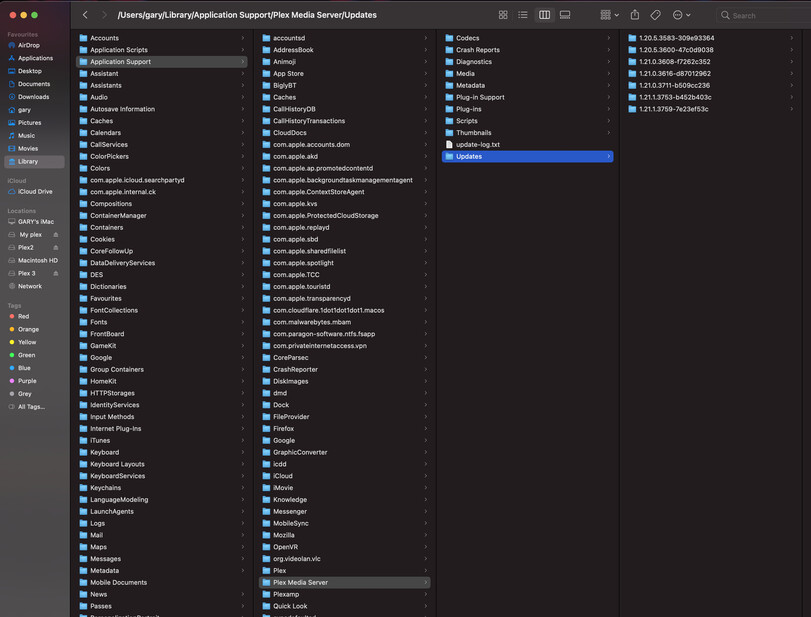The height and width of the screenshot is (617, 811).
Task: Select the Group Containers folder
Action: 161,370
